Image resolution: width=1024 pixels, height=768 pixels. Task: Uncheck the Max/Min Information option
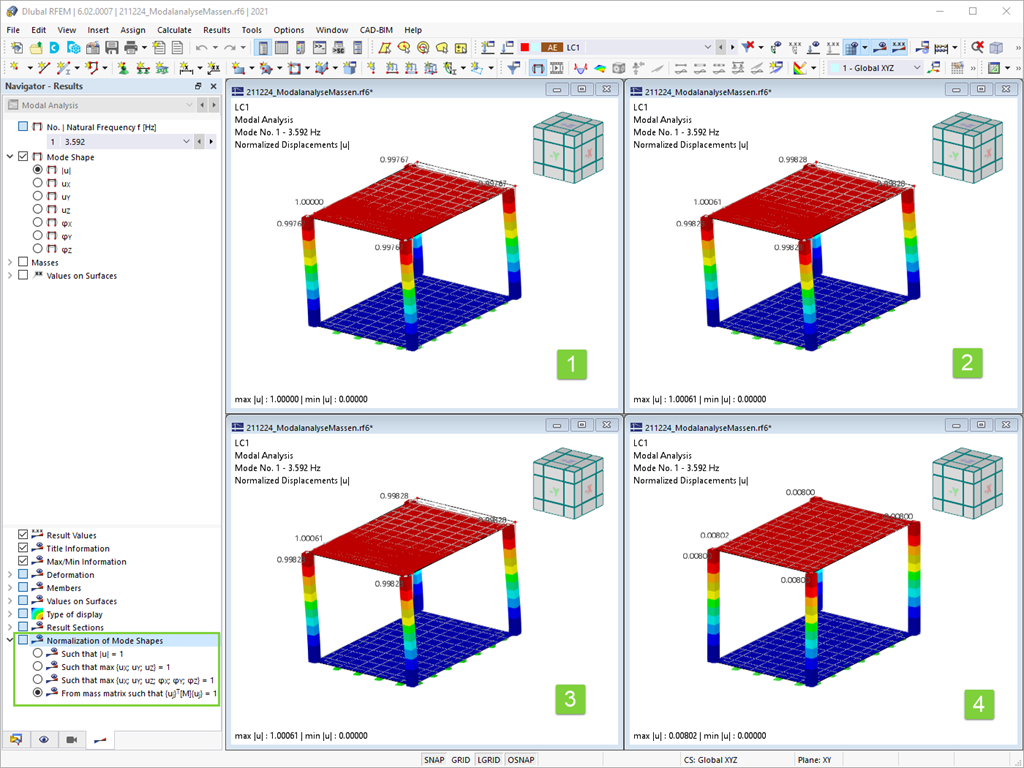[x=22, y=561]
